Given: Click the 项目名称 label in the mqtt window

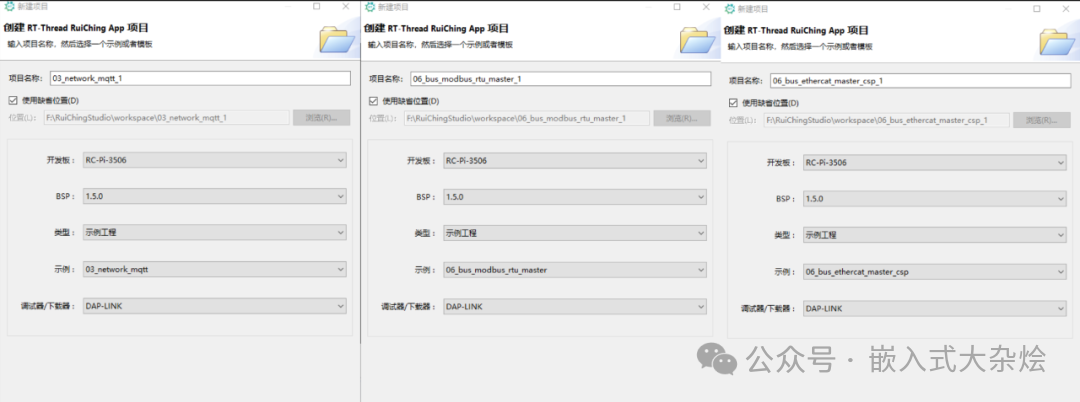Looking at the screenshot, I should (x=26, y=78).
